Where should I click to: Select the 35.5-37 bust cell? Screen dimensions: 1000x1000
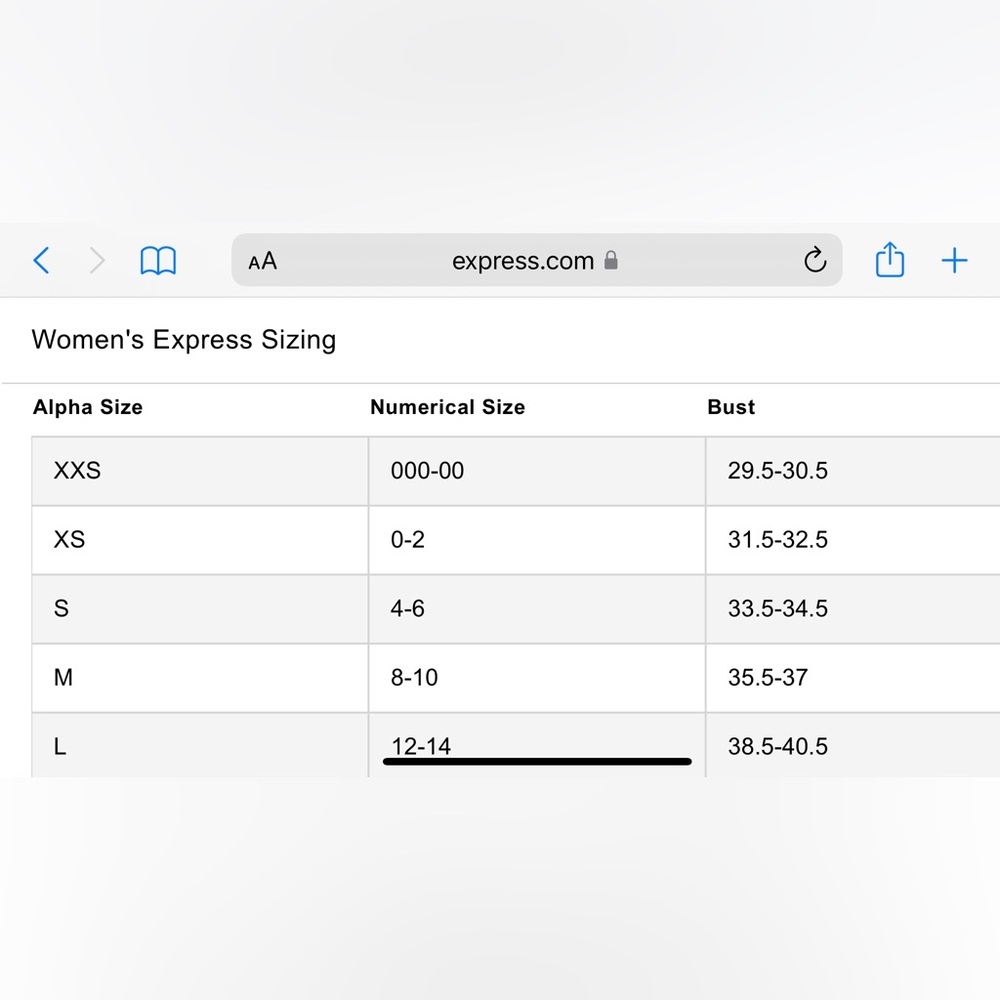tap(853, 678)
